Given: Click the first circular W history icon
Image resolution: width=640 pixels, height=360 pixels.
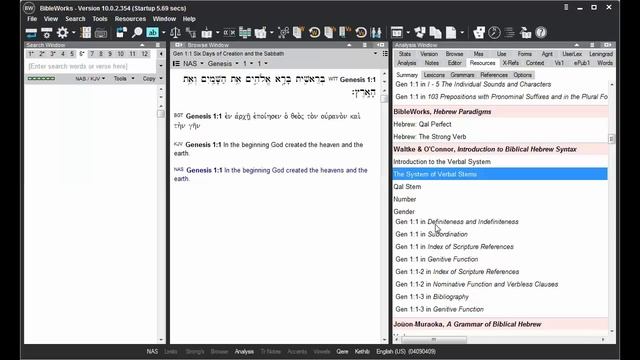Looking at the screenshot, I should click(x=314, y=32).
